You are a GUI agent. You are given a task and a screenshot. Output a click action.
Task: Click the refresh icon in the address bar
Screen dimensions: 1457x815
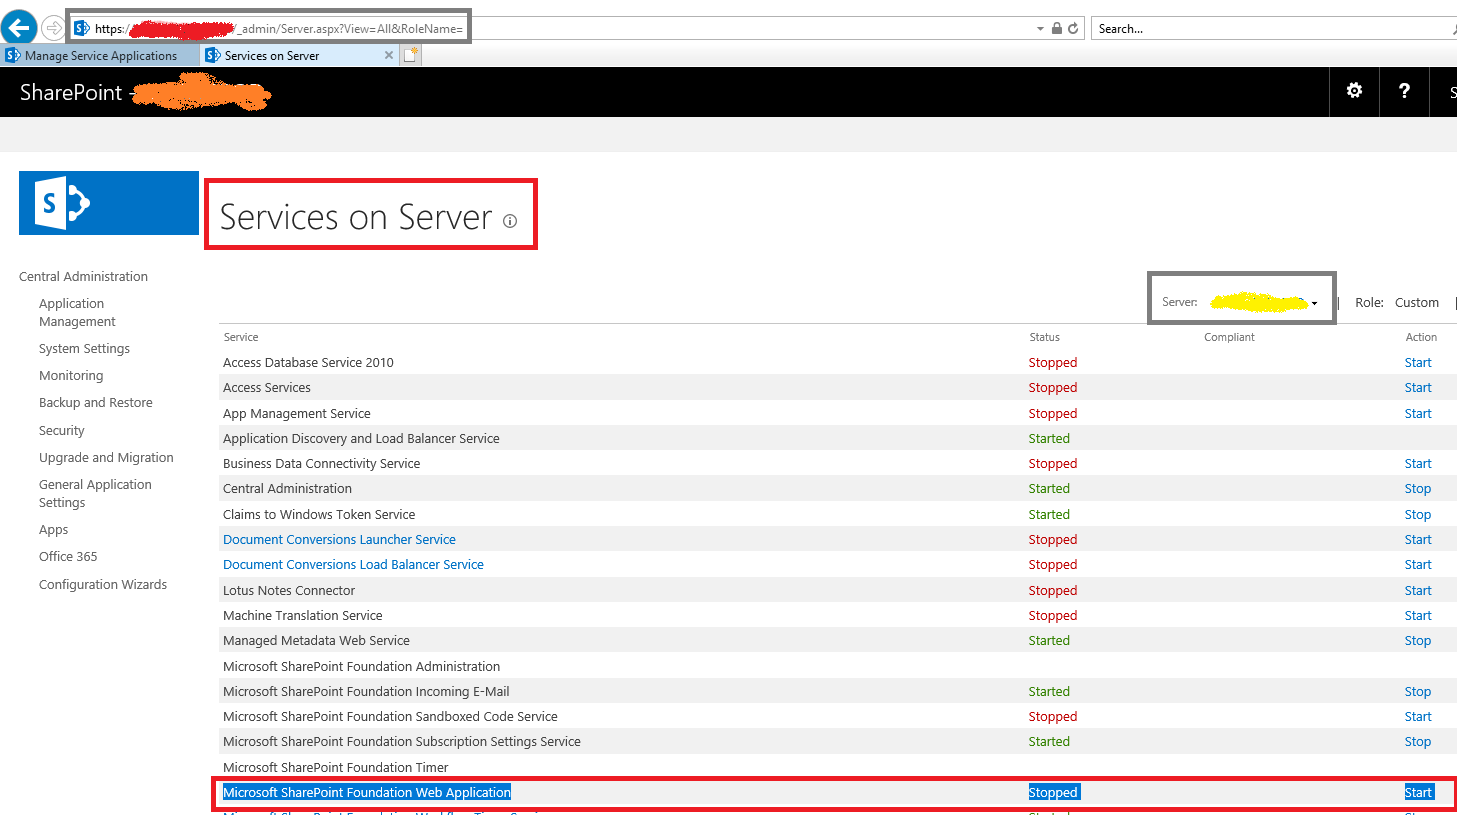(1075, 28)
